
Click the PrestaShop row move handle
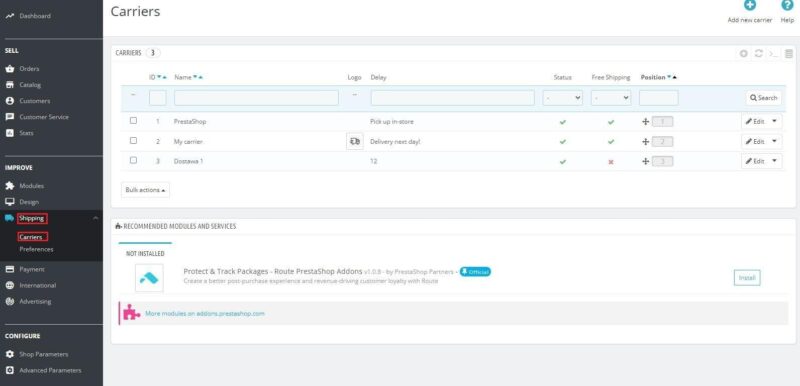tap(645, 122)
